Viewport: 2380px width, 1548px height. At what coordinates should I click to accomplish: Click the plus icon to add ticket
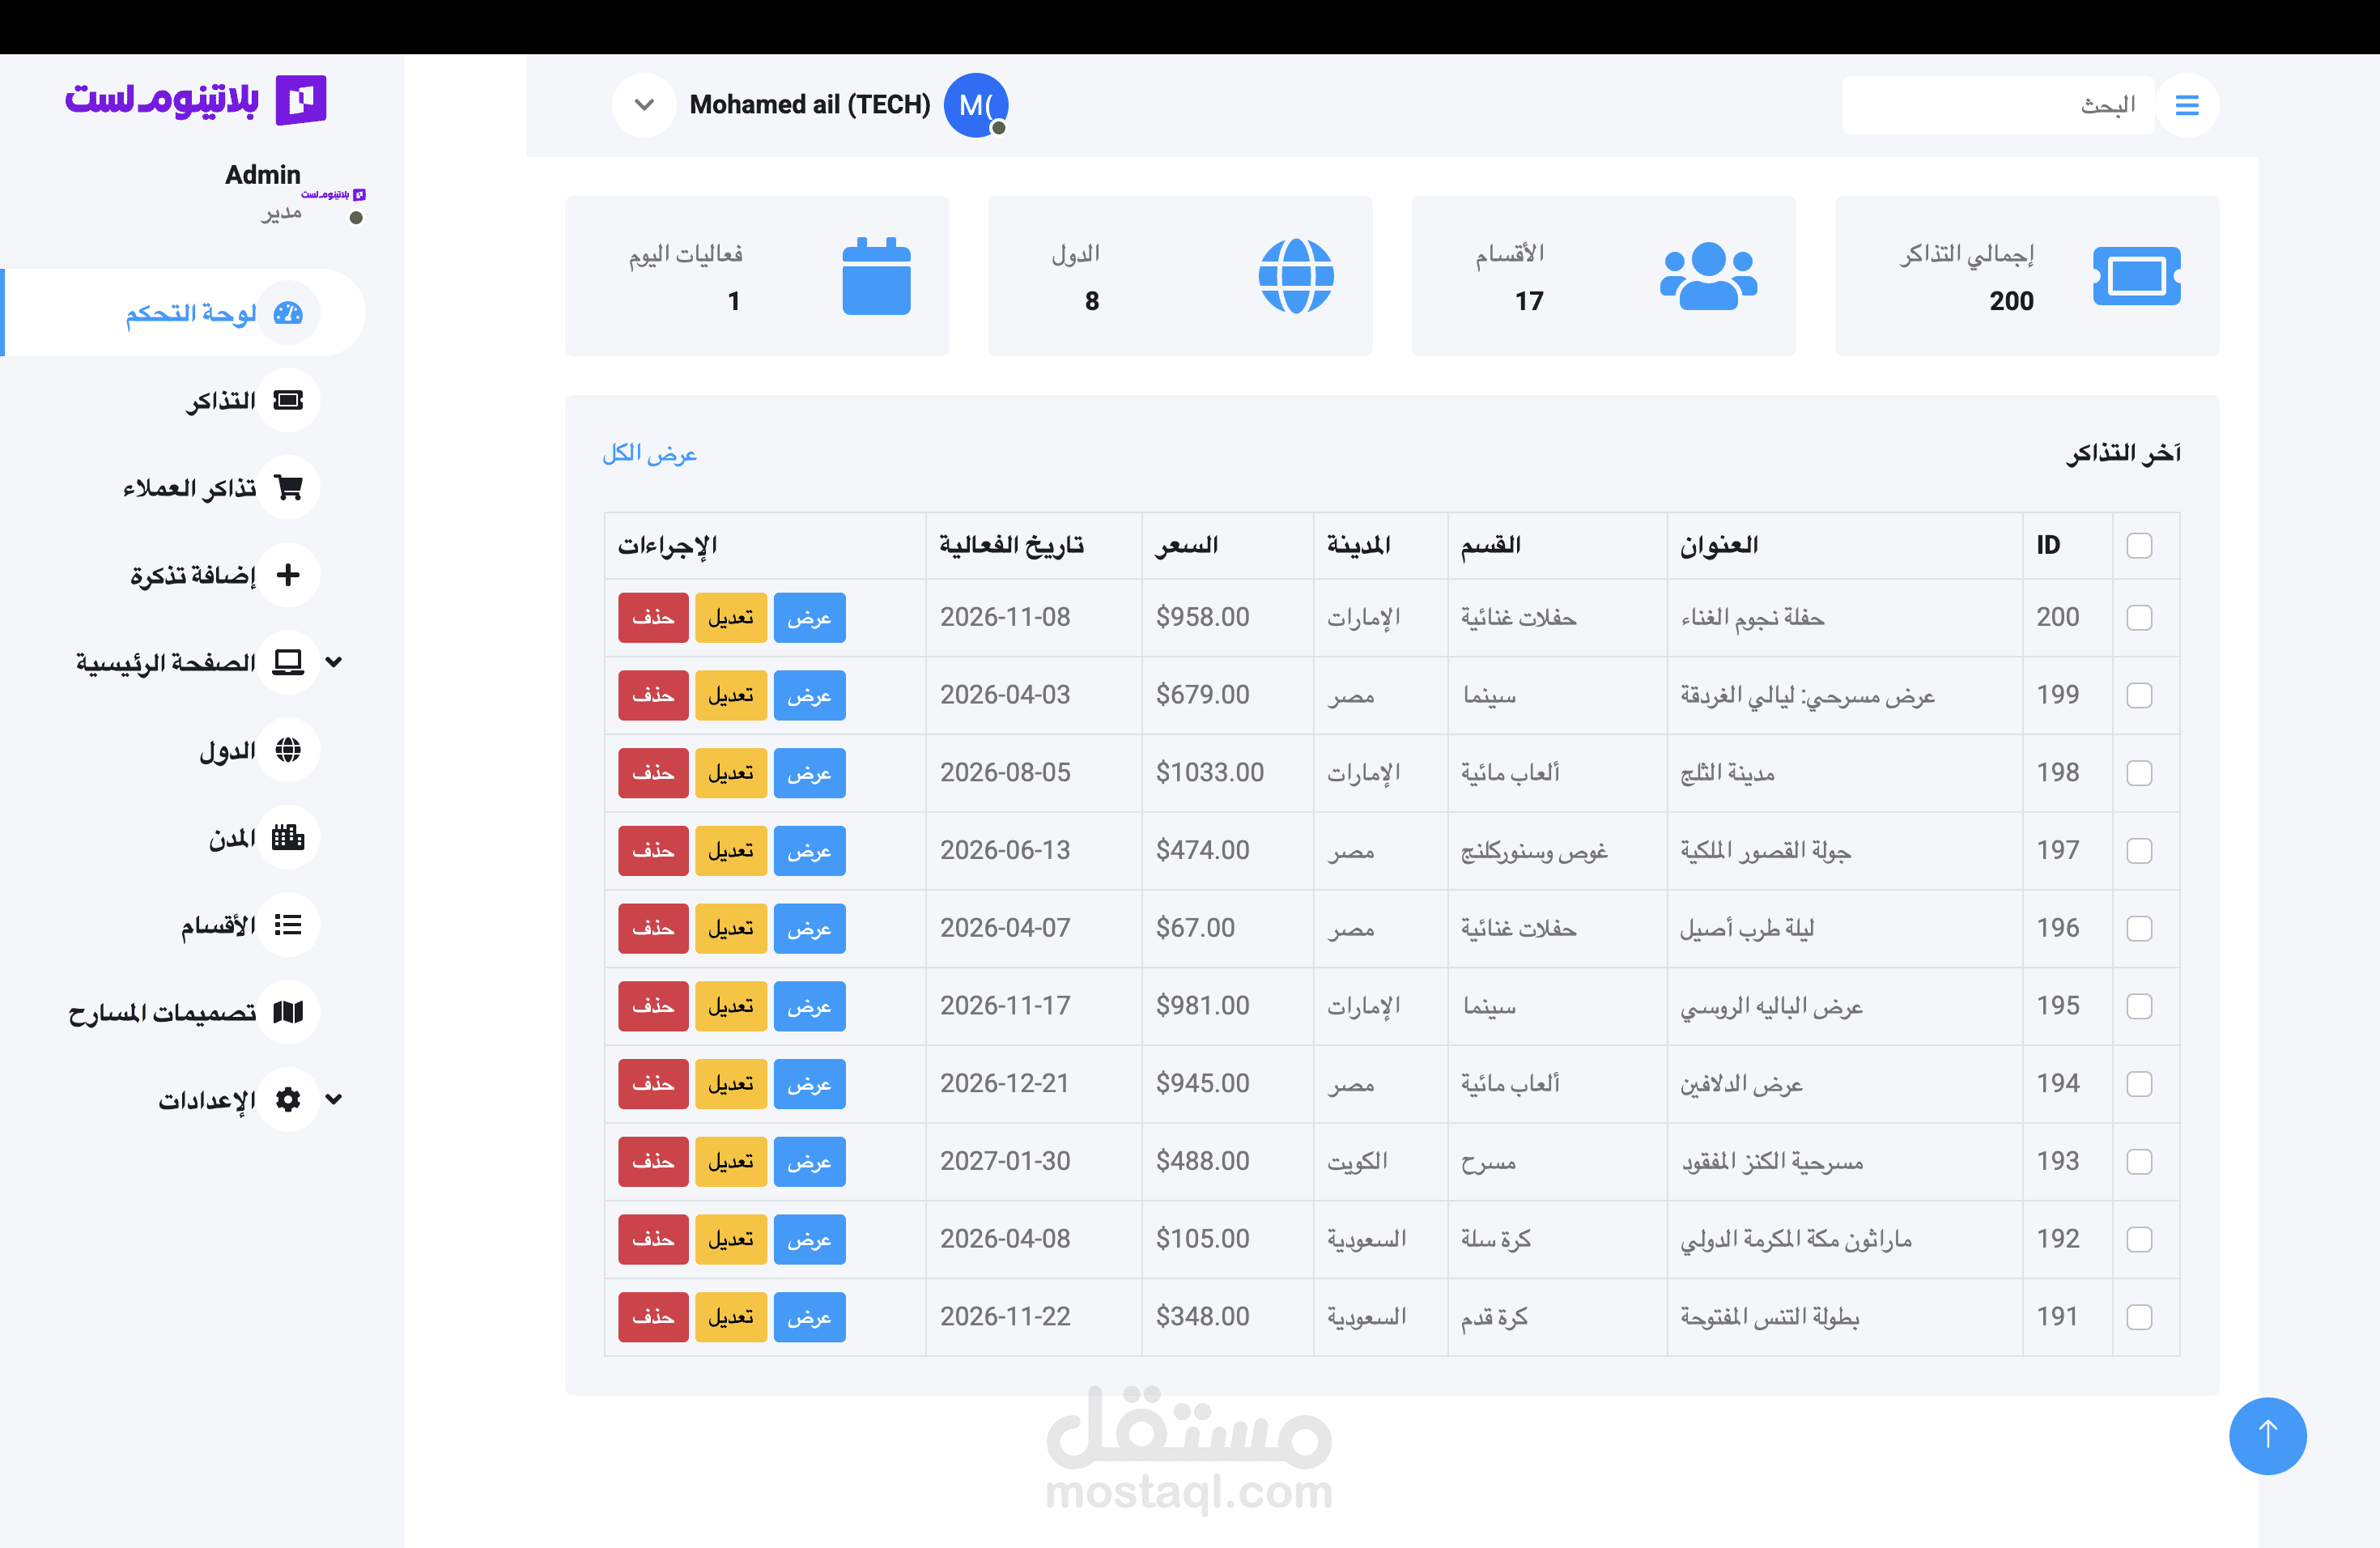[x=288, y=574]
